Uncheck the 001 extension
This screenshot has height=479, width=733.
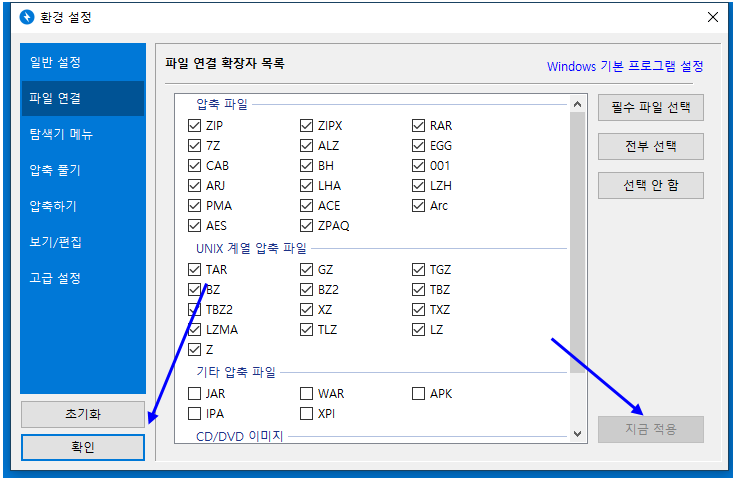click(x=418, y=166)
